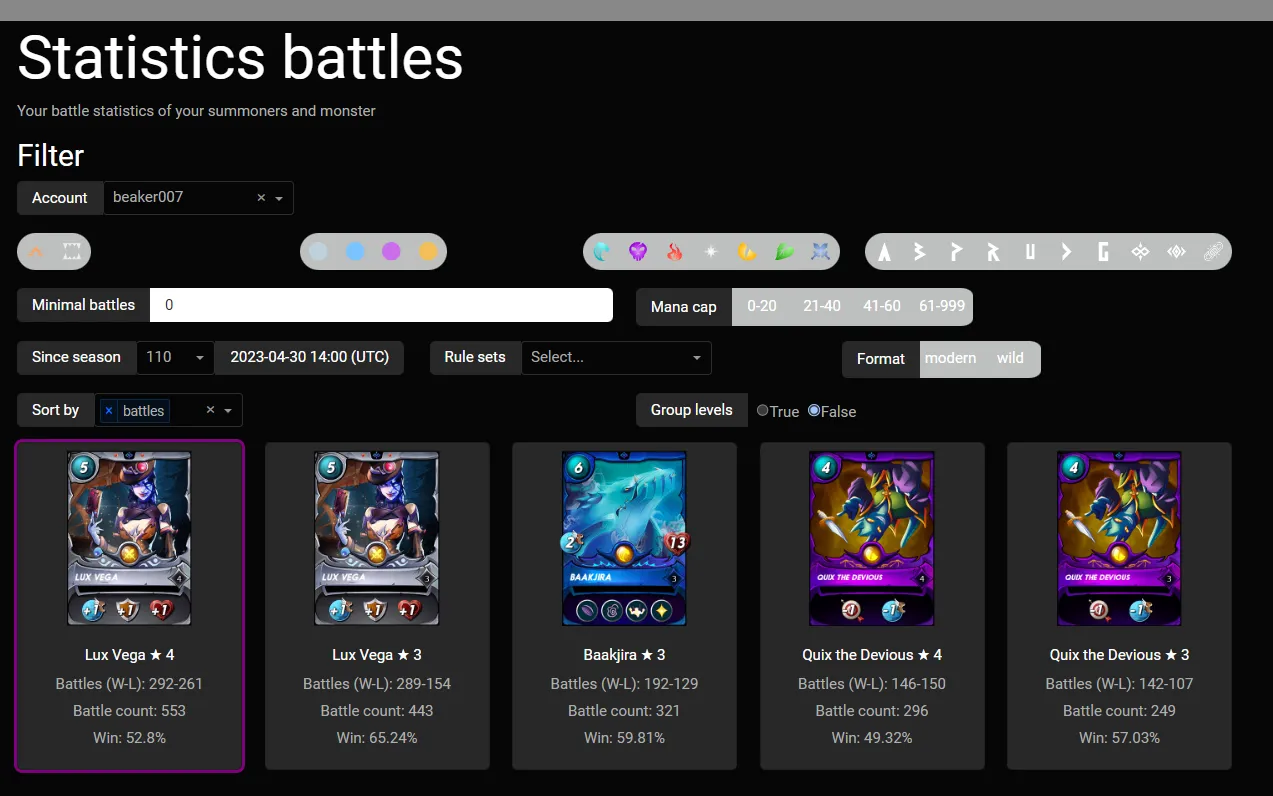Image resolution: width=1273 pixels, height=796 pixels.
Task: Clear all Sort by values
Action: coord(210,410)
